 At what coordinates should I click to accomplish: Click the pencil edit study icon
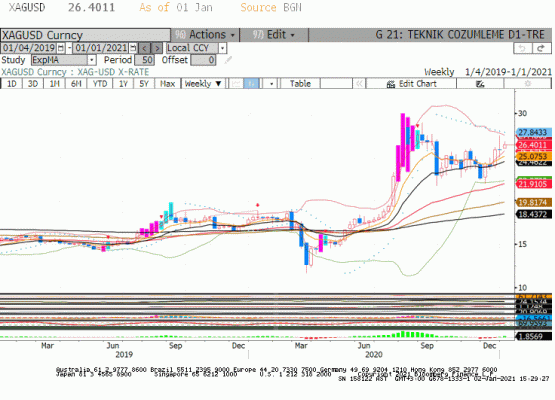(x=228, y=60)
